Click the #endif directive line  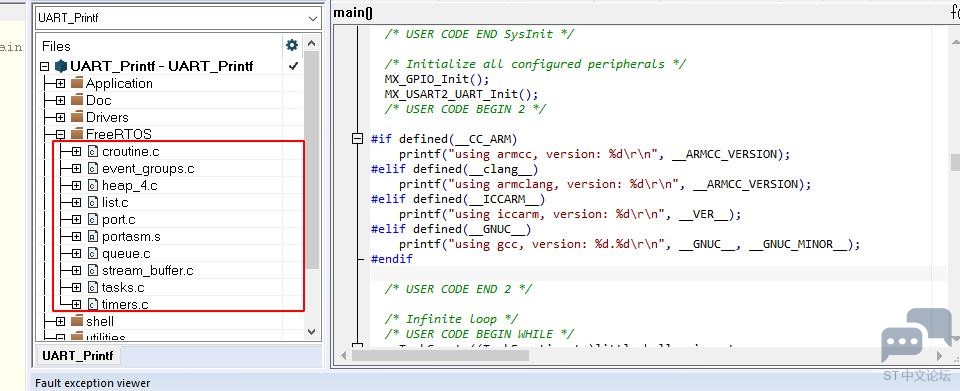tap(392, 259)
